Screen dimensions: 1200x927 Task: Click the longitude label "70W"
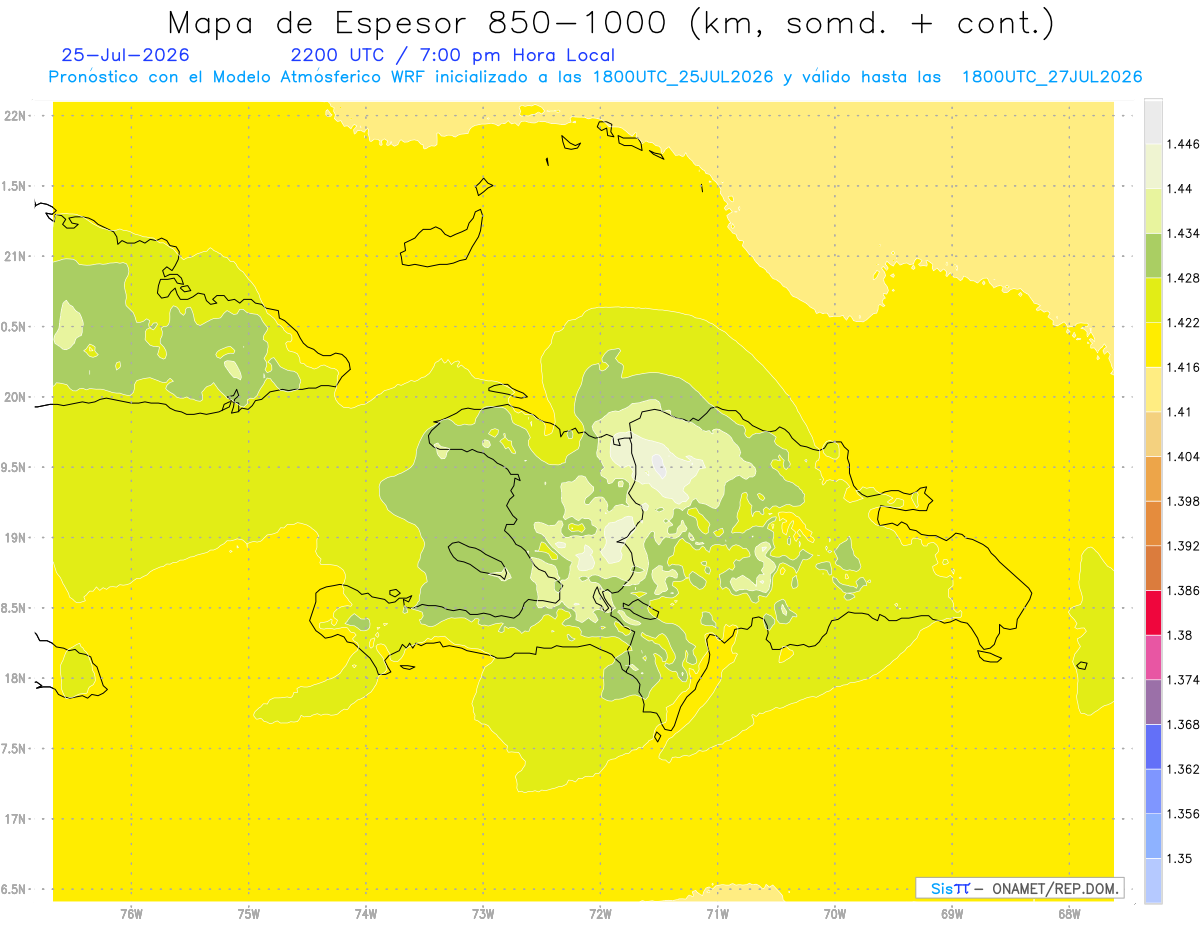point(835,914)
